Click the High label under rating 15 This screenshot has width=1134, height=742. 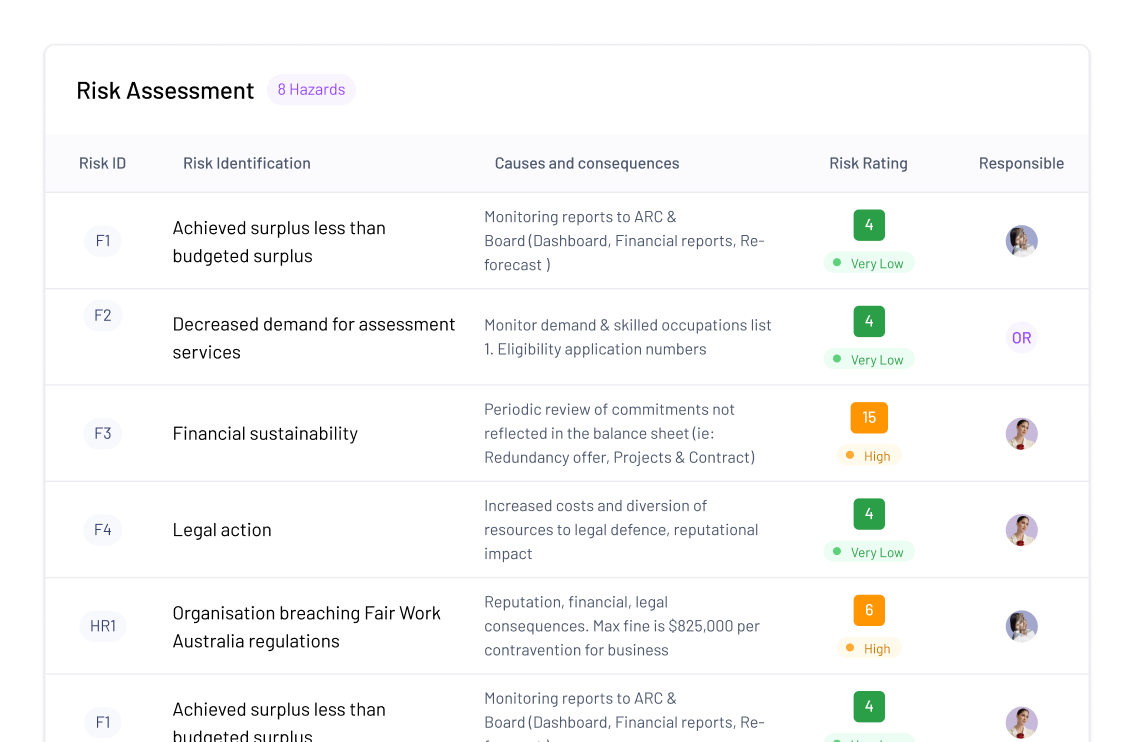[868, 456]
